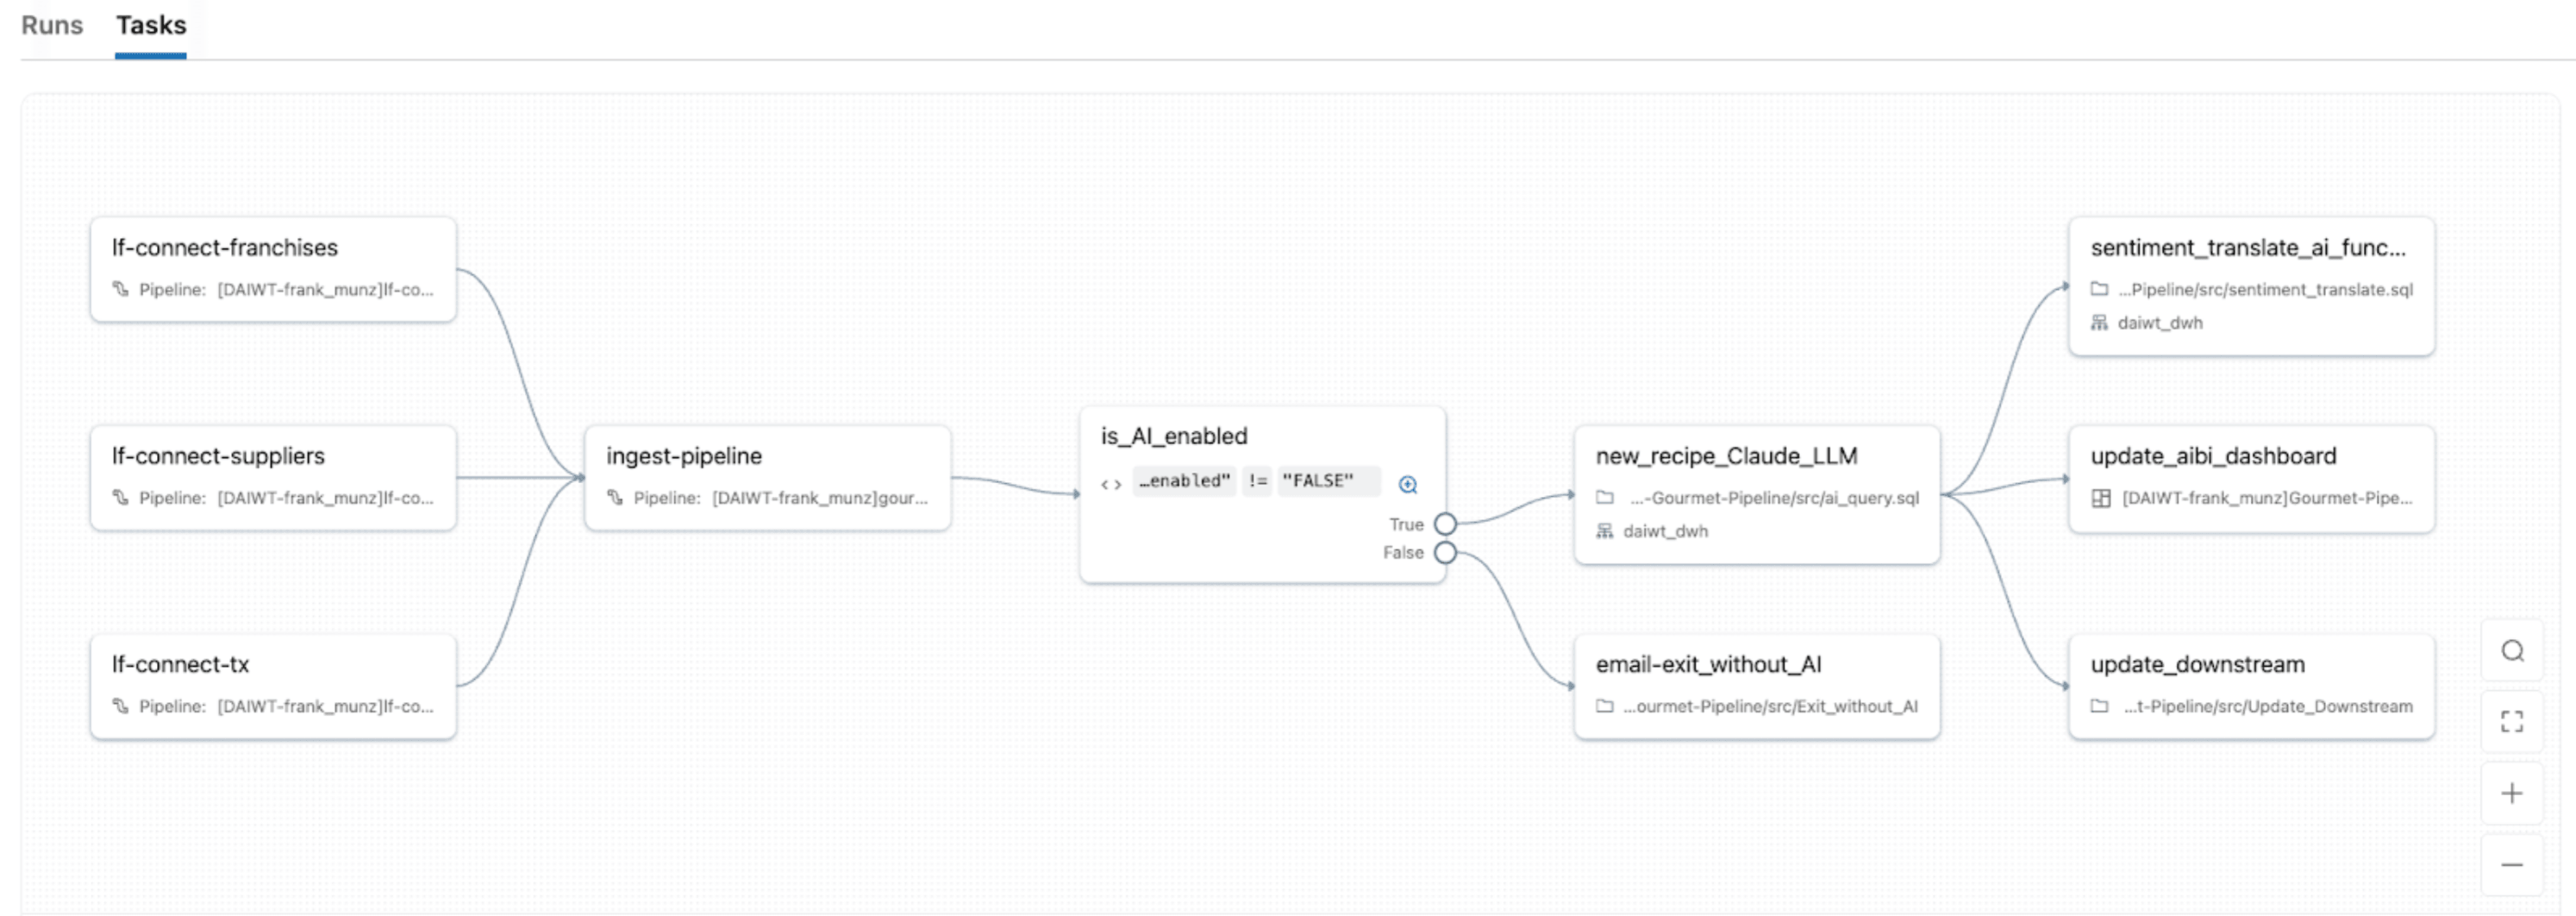Select the True output port of is_AI_enabled
Screen dimensions: 2576x916
(x=1444, y=523)
